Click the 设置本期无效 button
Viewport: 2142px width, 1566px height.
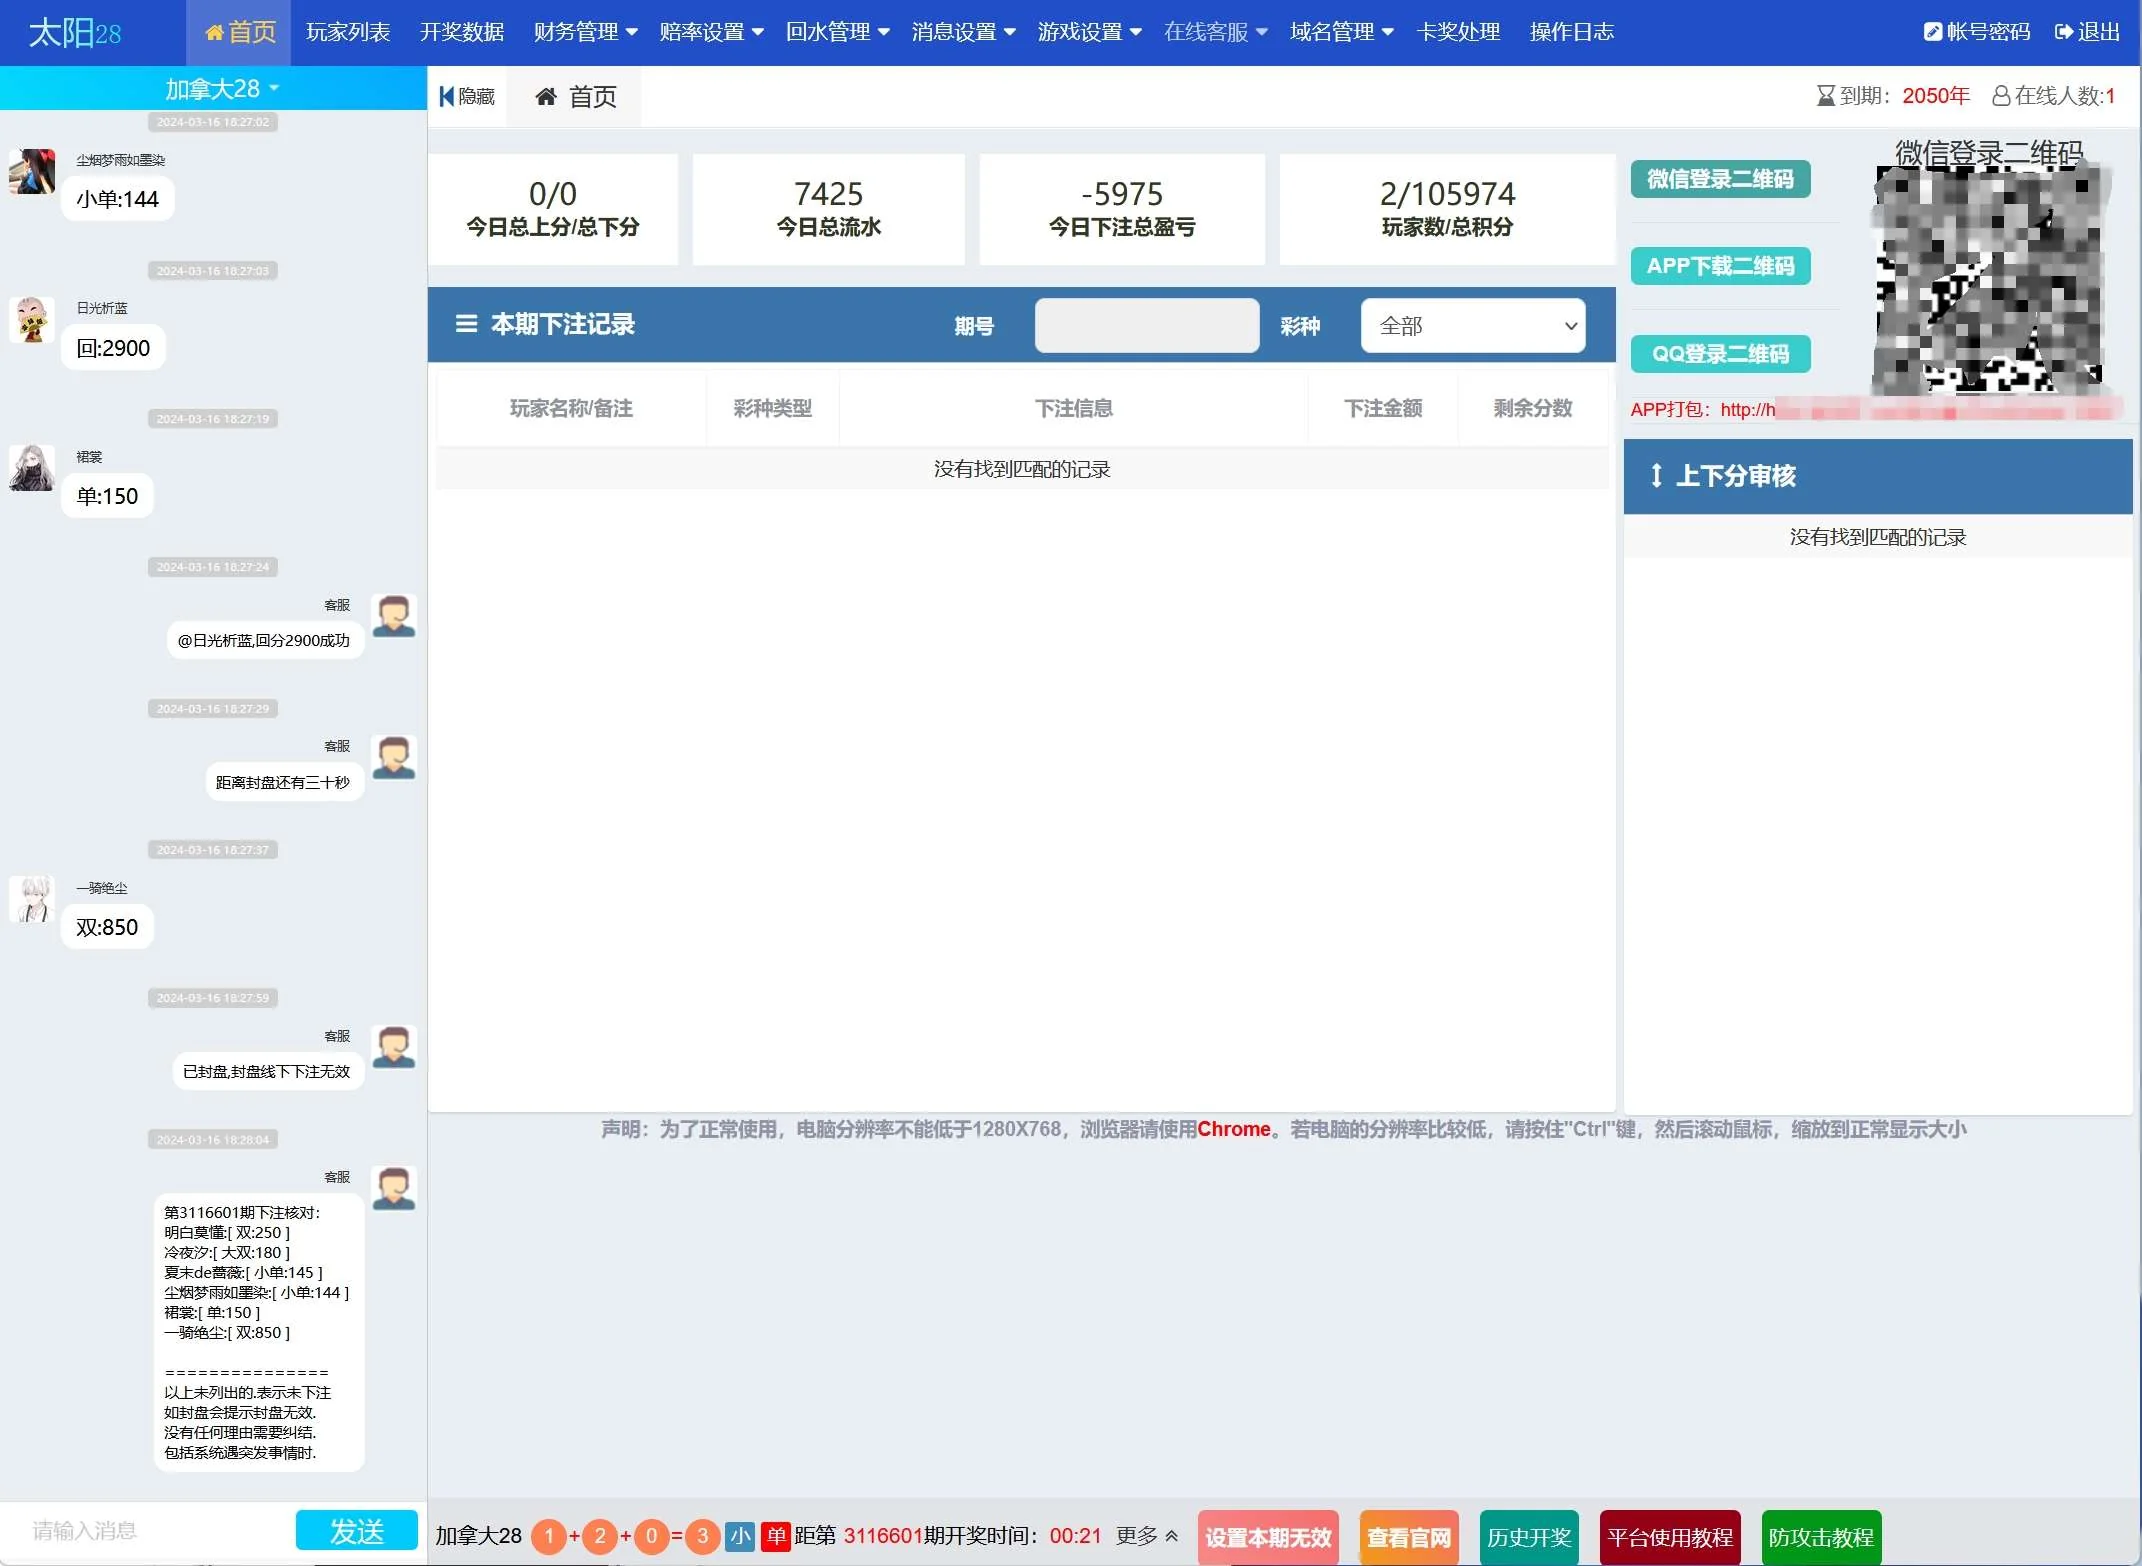pyautogui.click(x=1267, y=1537)
